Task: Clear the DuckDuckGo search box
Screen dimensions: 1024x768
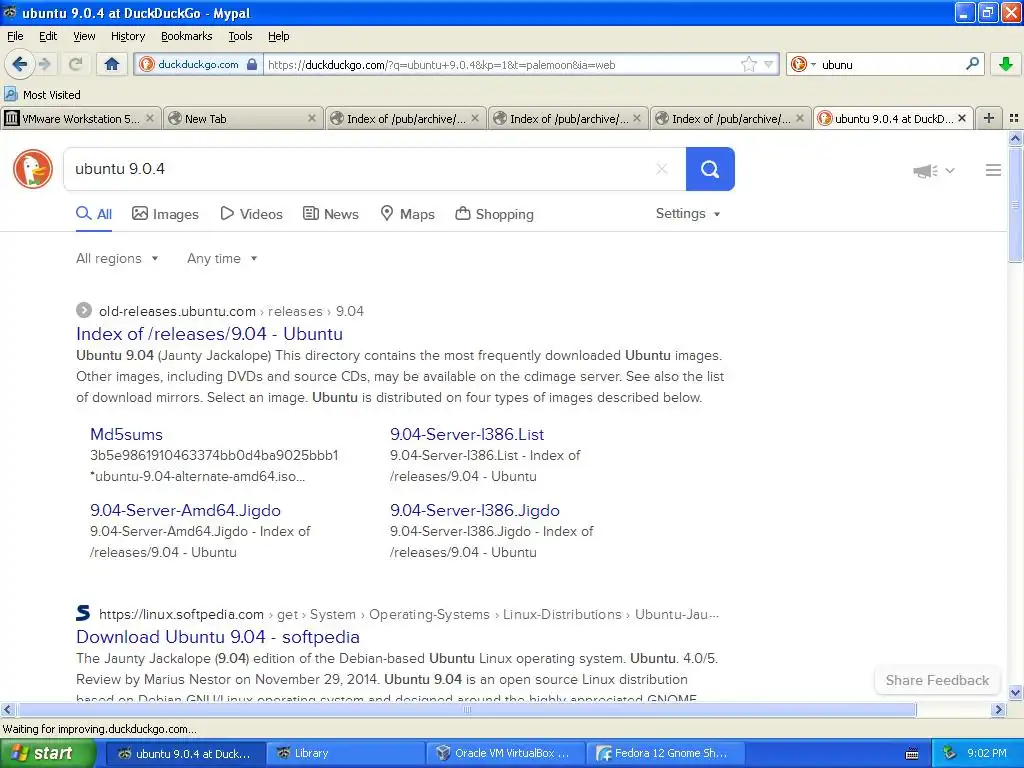Action: [662, 169]
